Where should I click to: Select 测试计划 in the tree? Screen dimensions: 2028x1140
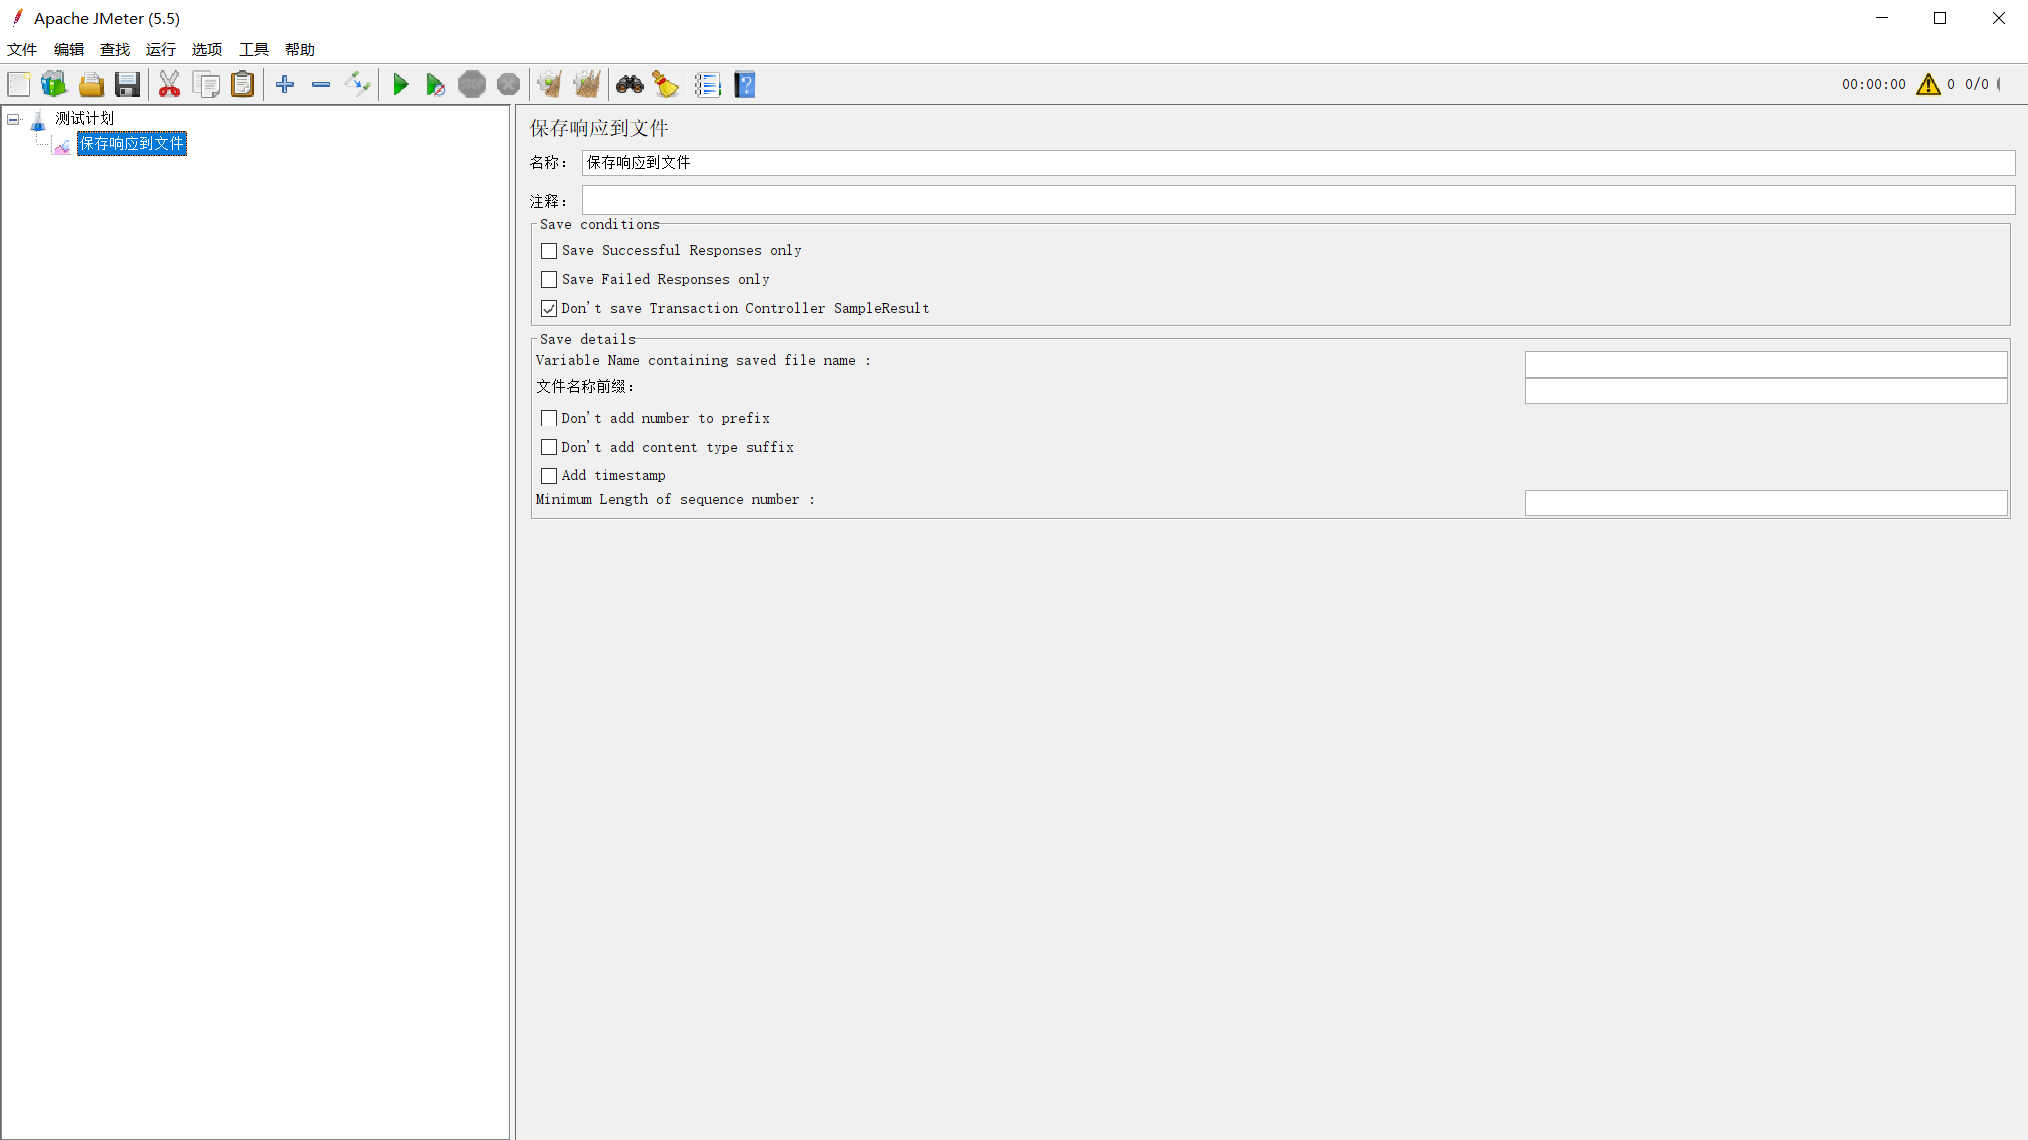click(85, 119)
